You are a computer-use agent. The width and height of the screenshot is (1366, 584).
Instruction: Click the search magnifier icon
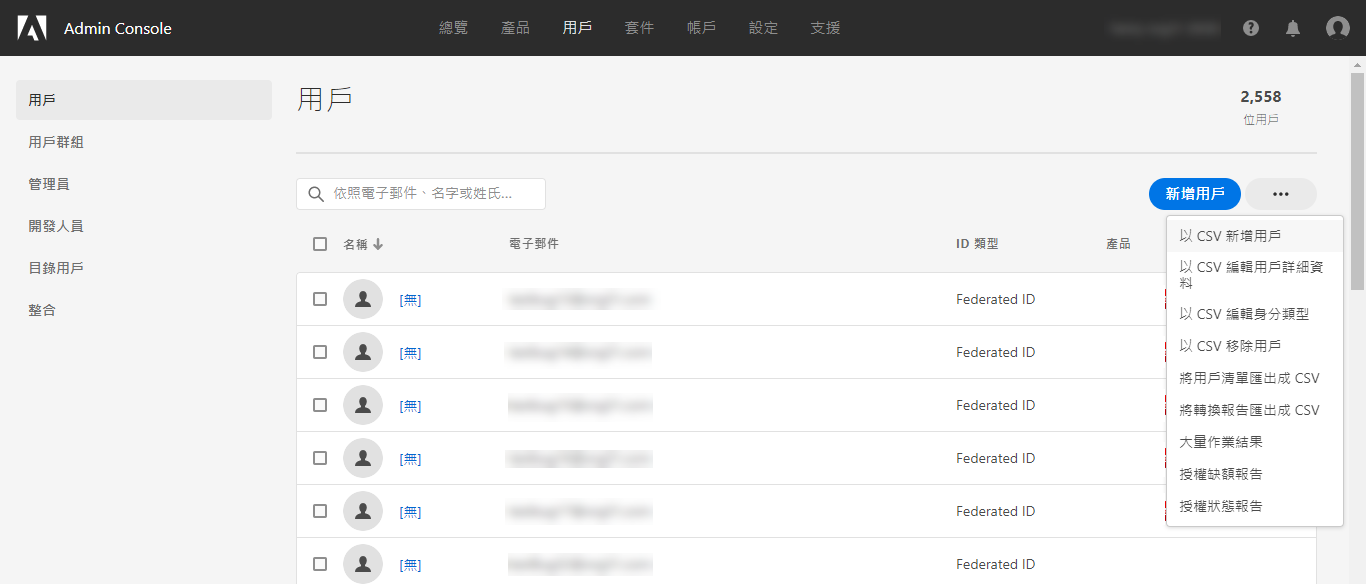316,193
